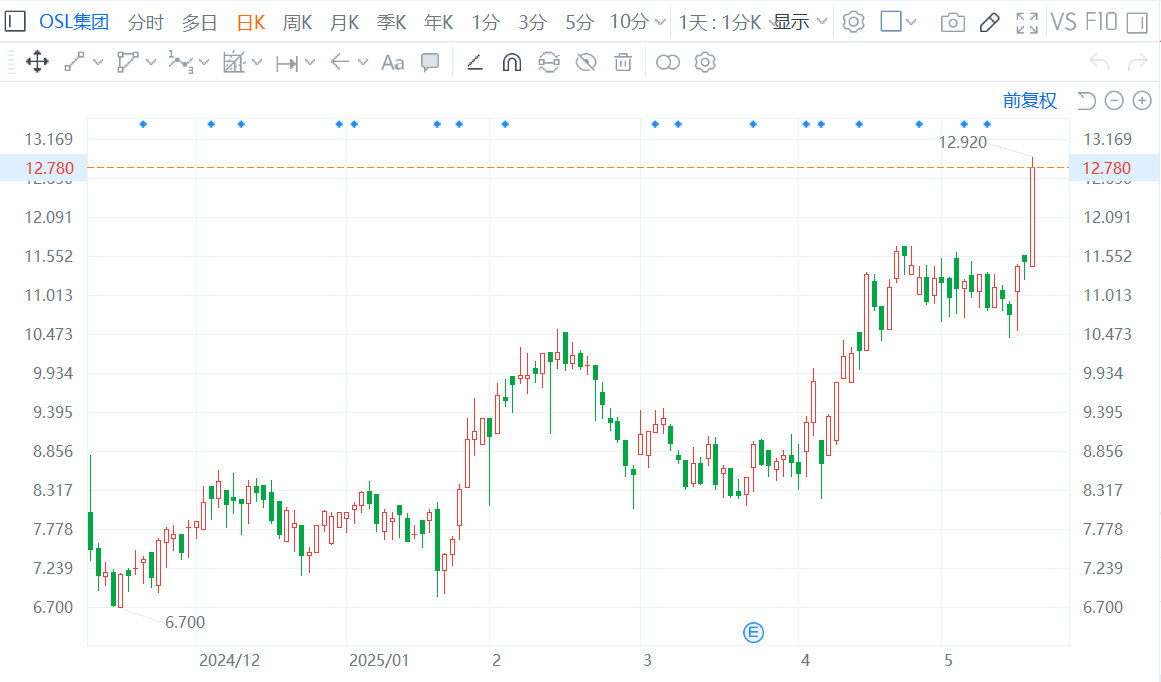The image size is (1161, 682).
Task: Click the overlapping circles overlay icon
Action: (668, 62)
